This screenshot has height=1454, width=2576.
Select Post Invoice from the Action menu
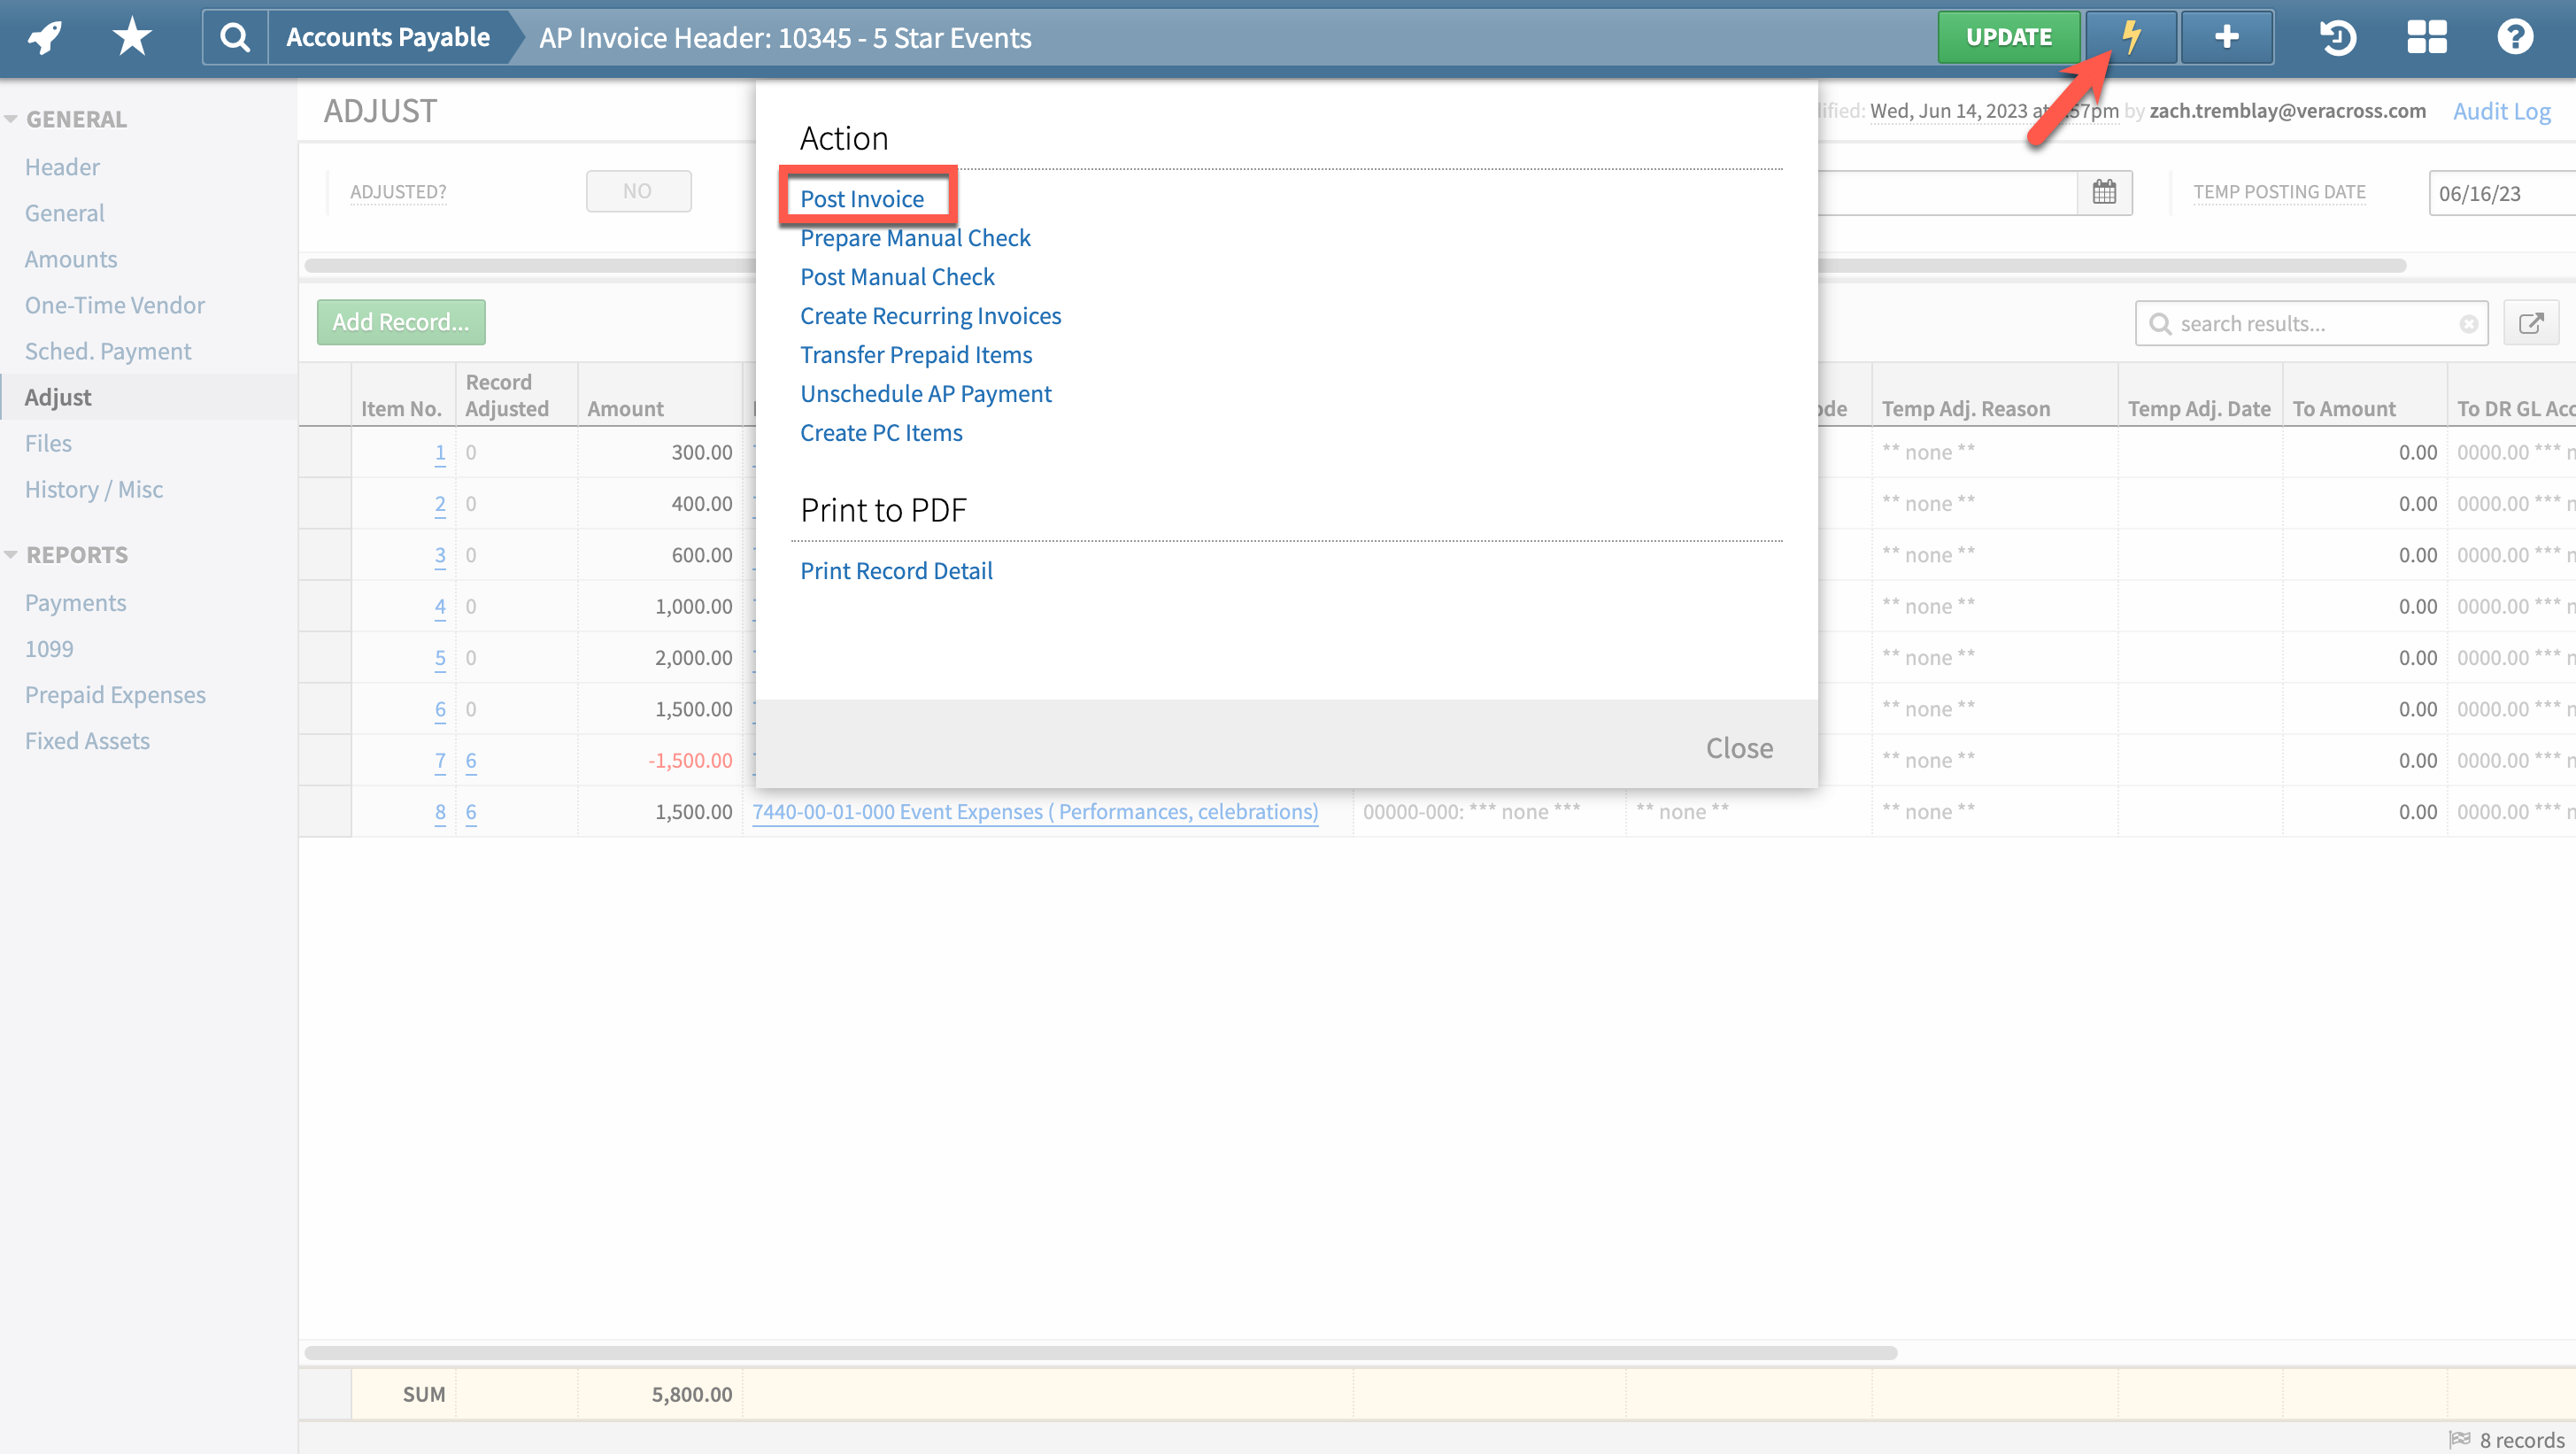(862, 197)
